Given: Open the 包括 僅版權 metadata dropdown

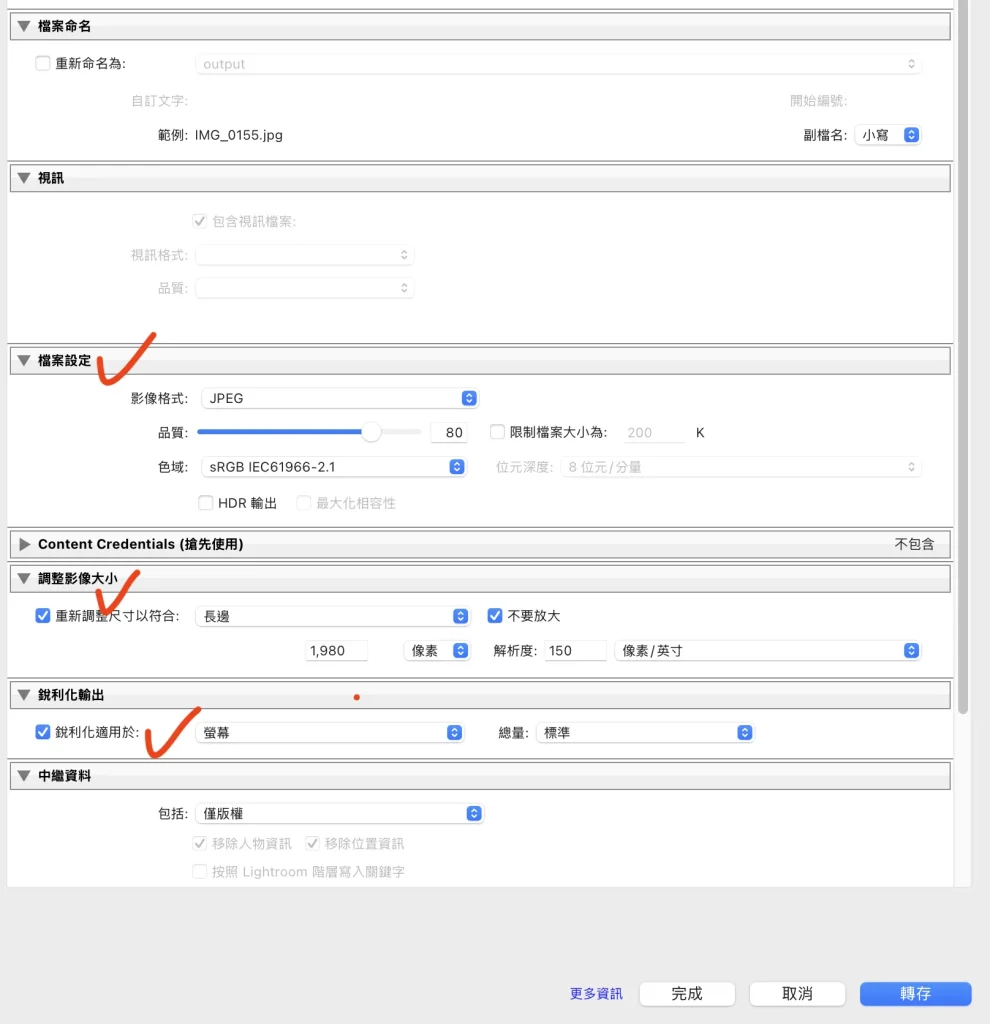Looking at the screenshot, I should (x=339, y=814).
